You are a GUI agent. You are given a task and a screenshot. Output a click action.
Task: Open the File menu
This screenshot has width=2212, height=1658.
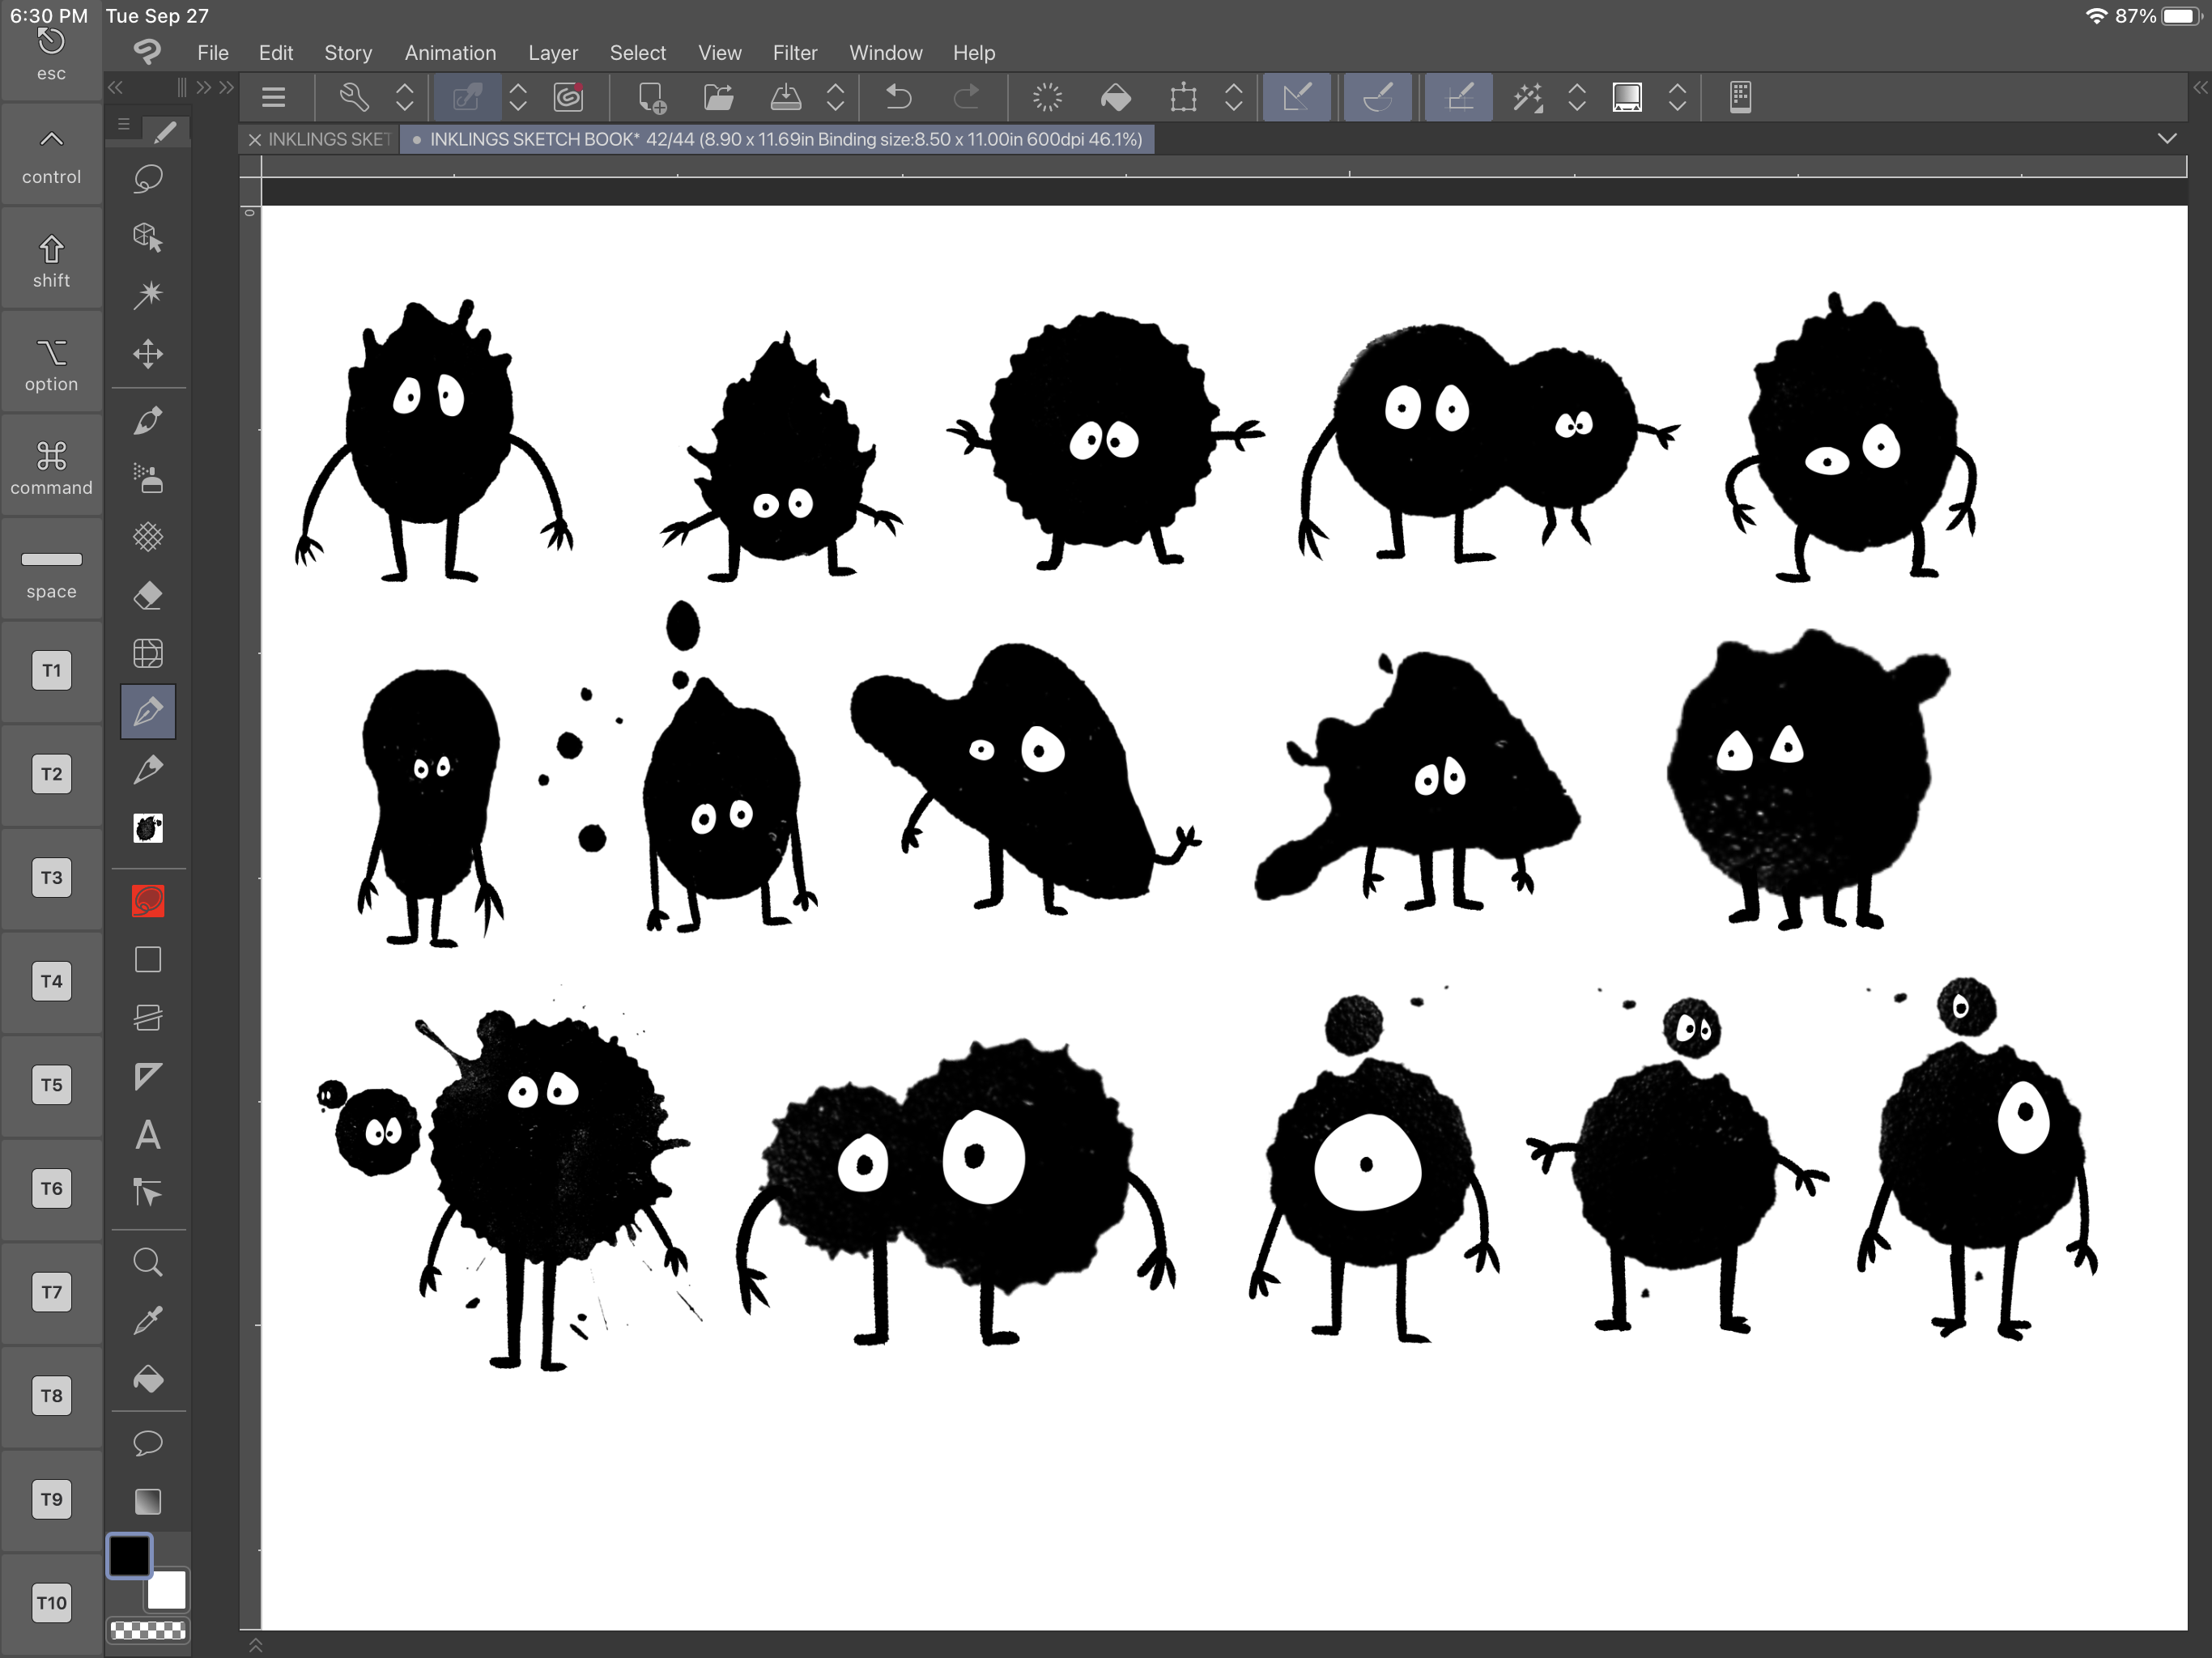[213, 53]
